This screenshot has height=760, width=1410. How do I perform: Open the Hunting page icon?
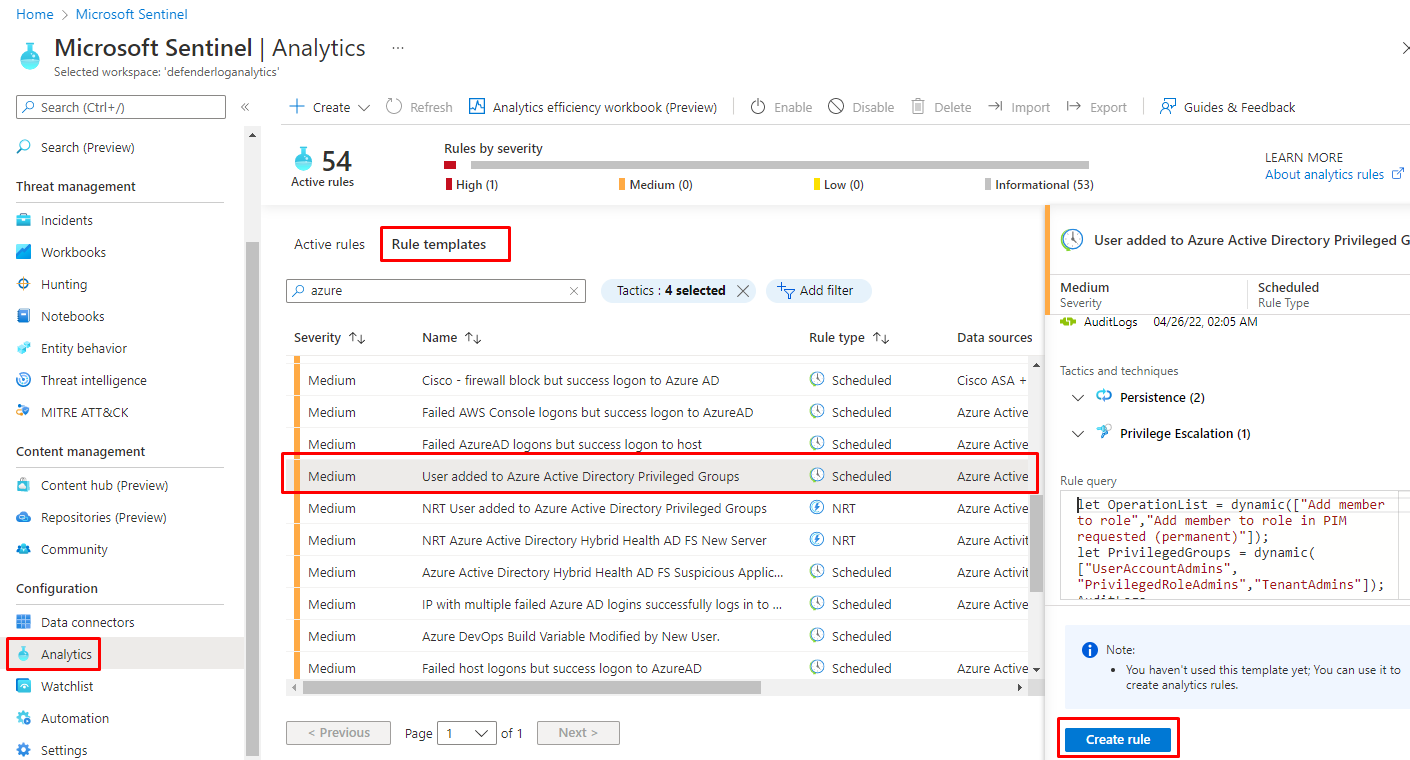[x=24, y=284]
